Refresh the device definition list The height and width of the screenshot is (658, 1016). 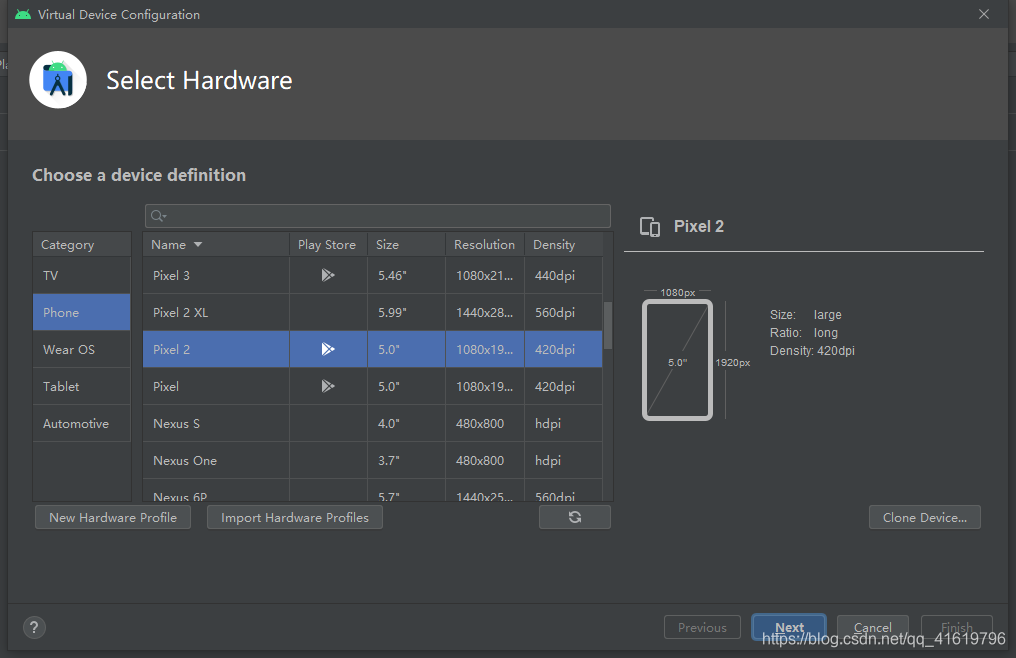click(574, 516)
